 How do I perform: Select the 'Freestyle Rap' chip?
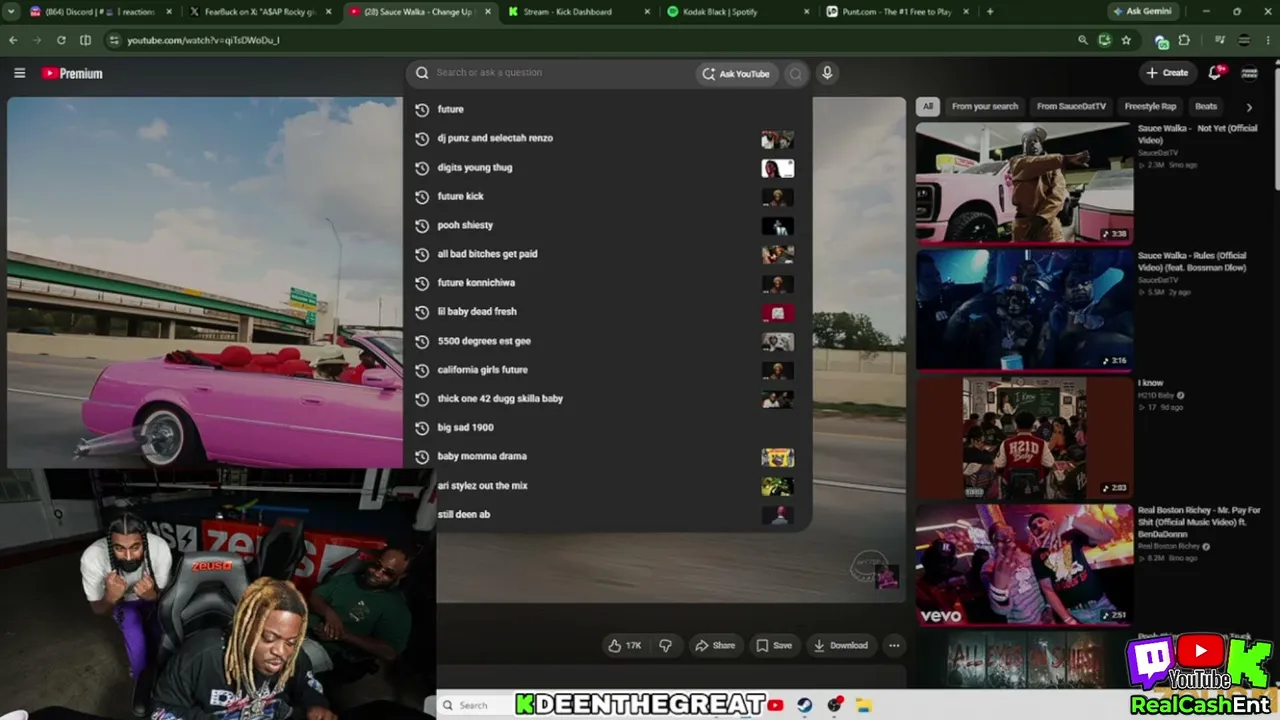tap(1150, 106)
